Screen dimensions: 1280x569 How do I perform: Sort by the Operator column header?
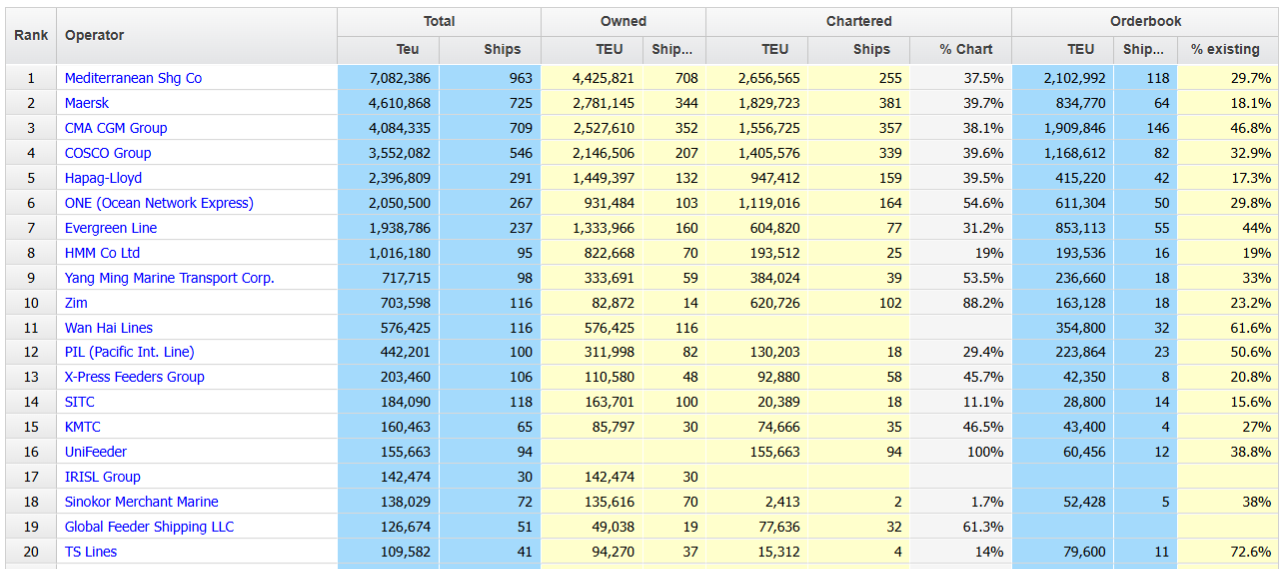[x=95, y=35]
